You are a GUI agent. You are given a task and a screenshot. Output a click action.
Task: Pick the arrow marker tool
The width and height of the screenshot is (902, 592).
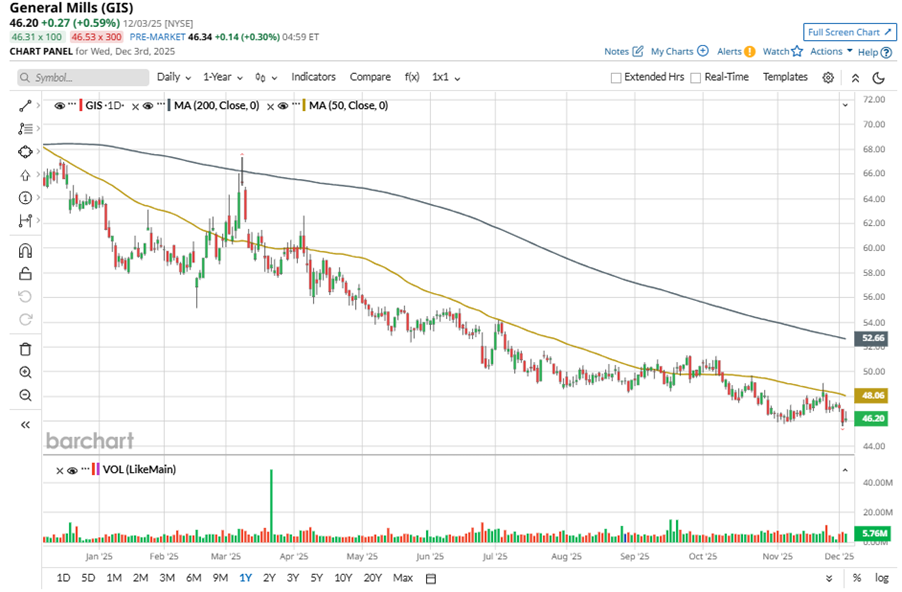pos(25,175)
